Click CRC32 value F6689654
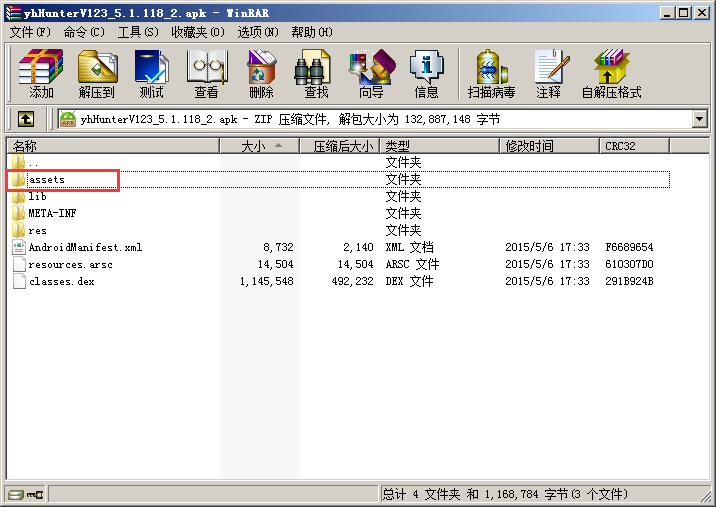 click(629, 247)
